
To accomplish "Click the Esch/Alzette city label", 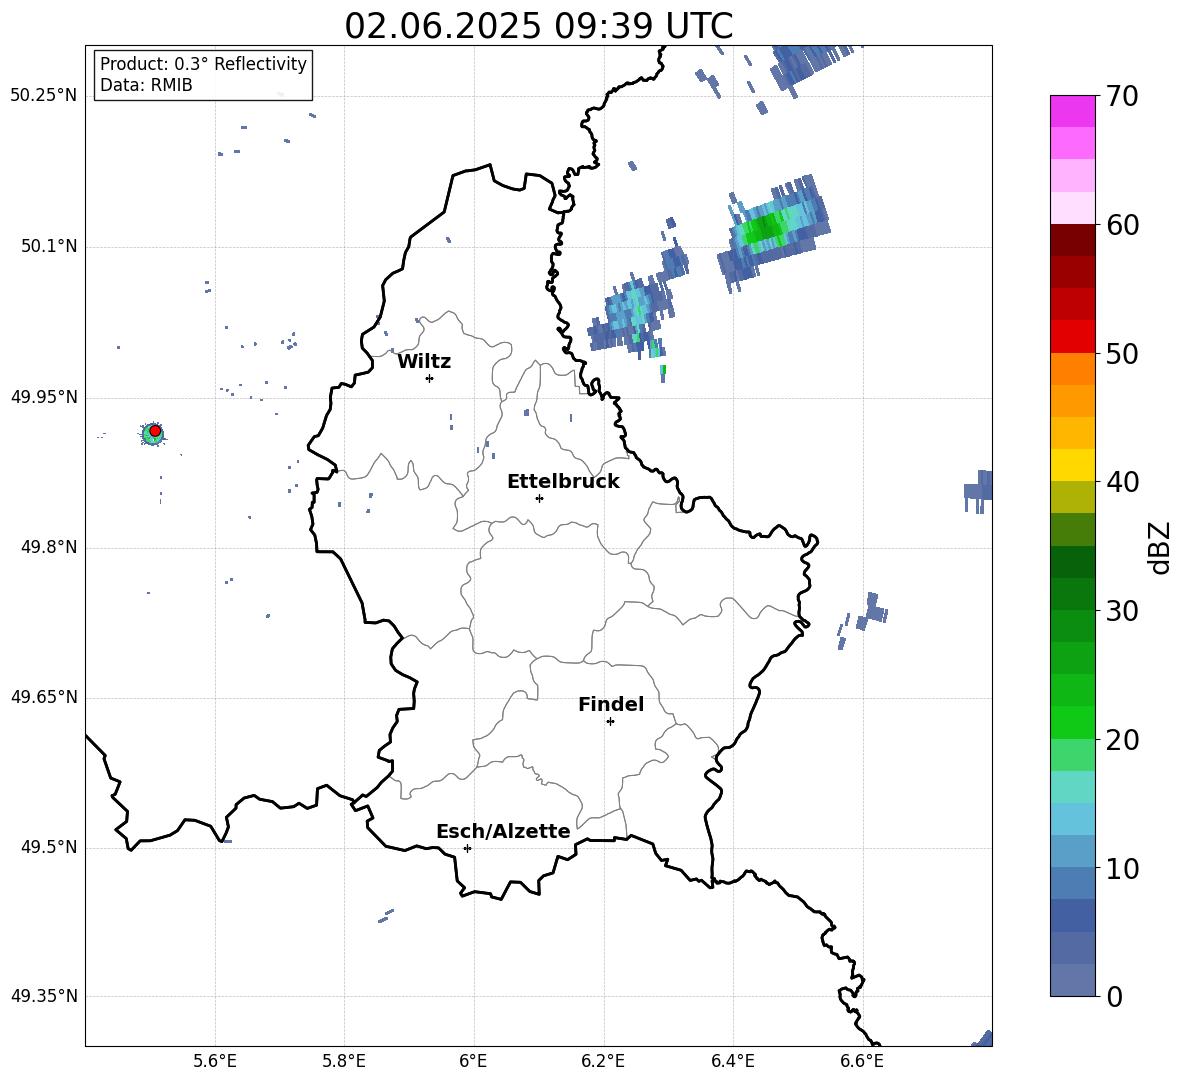I will point(503,831).
